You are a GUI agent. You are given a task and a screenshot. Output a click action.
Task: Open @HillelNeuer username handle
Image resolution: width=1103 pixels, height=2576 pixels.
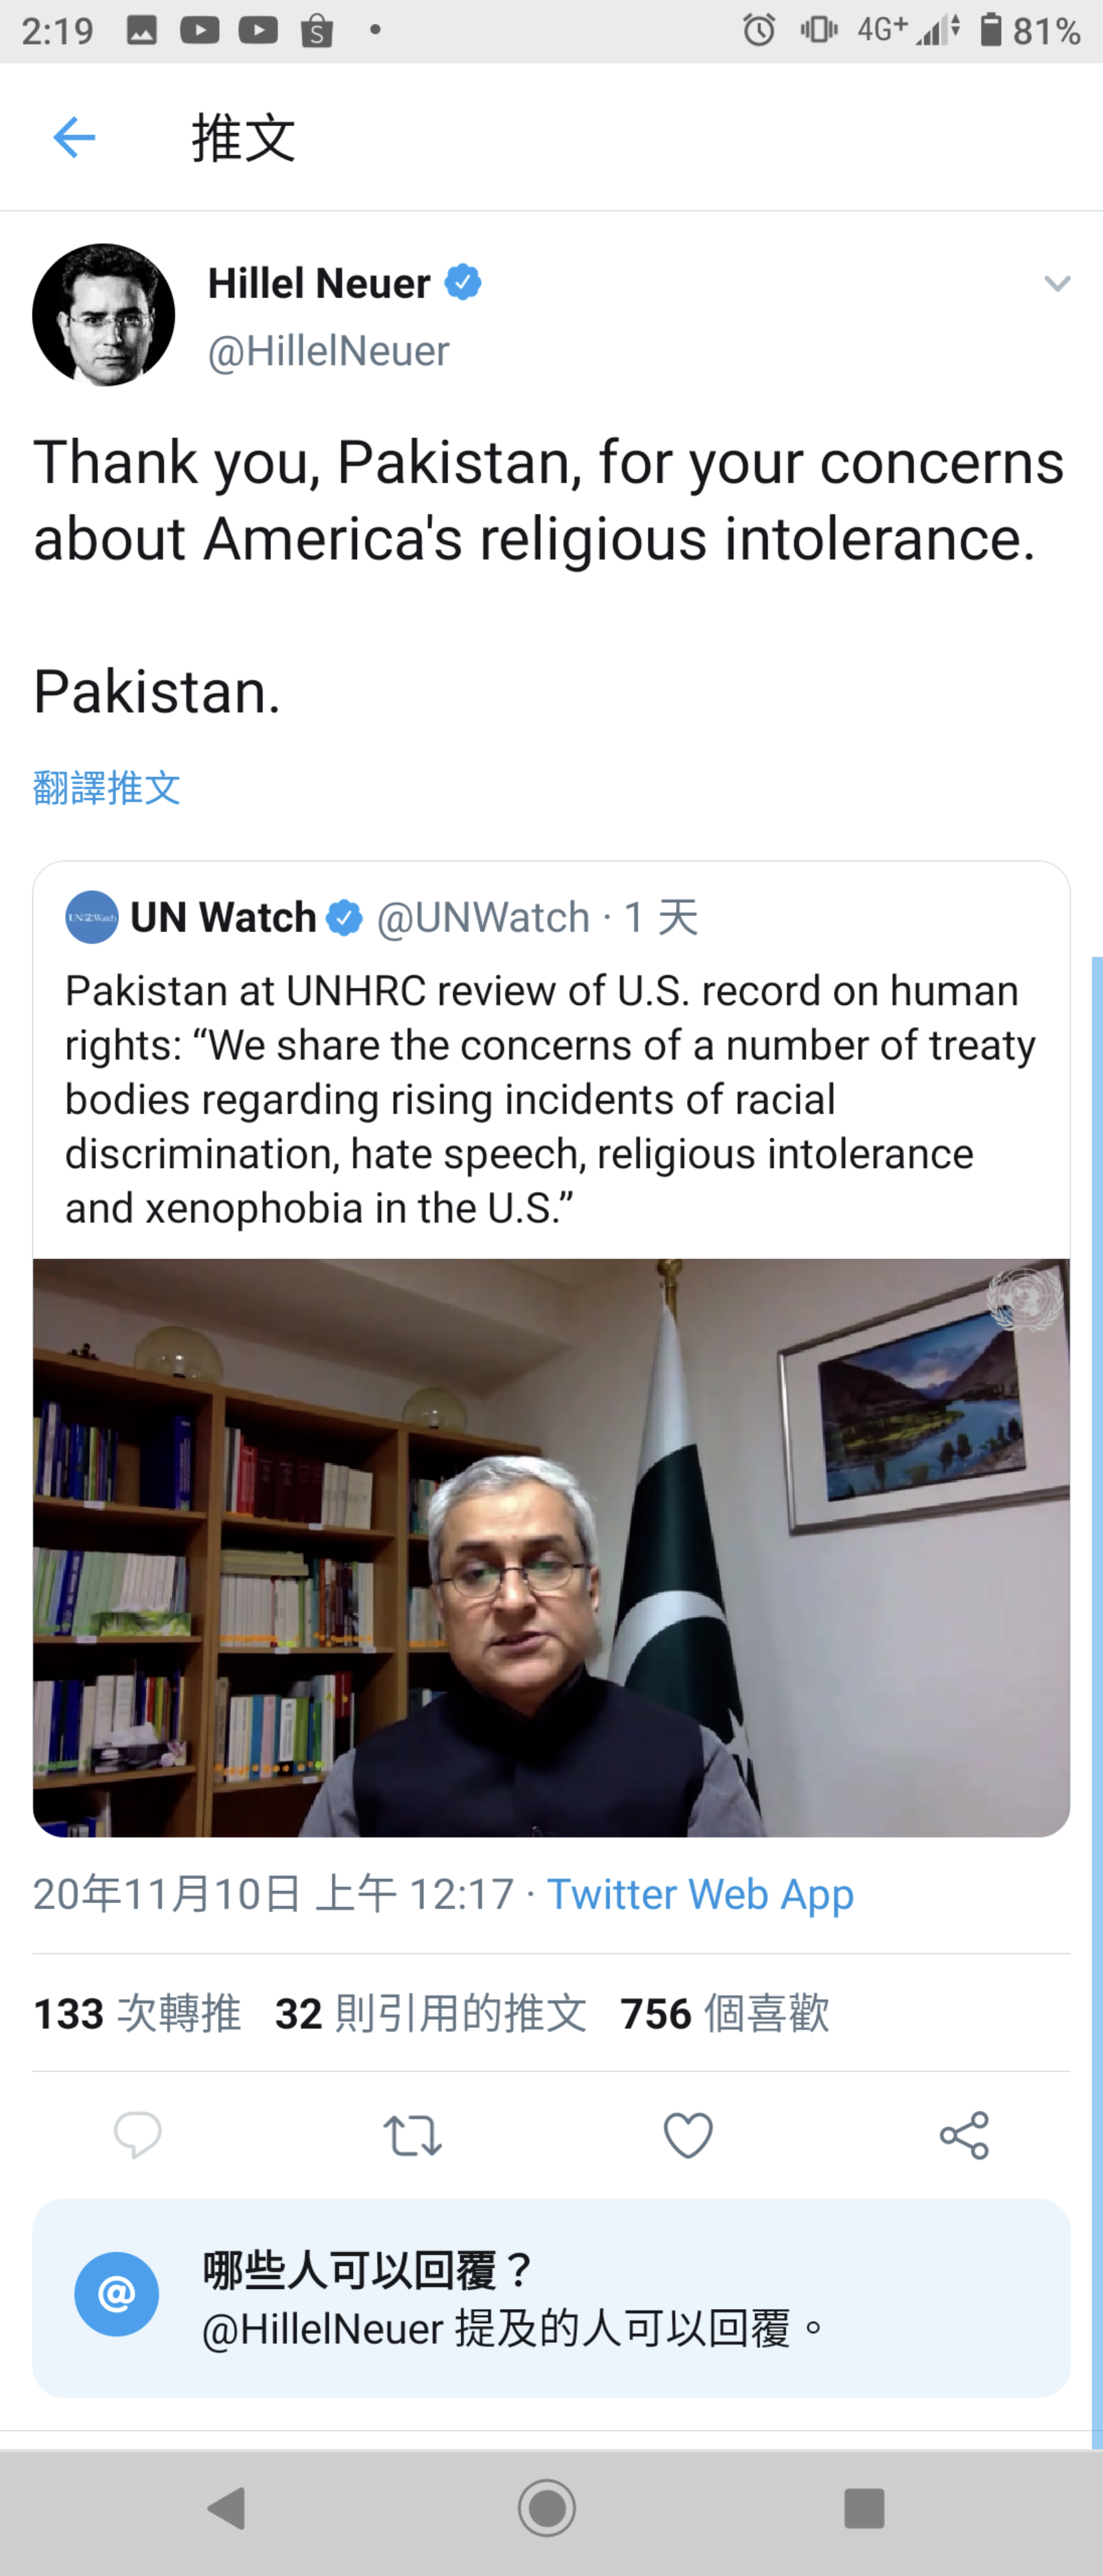click(x=328, y=351)
